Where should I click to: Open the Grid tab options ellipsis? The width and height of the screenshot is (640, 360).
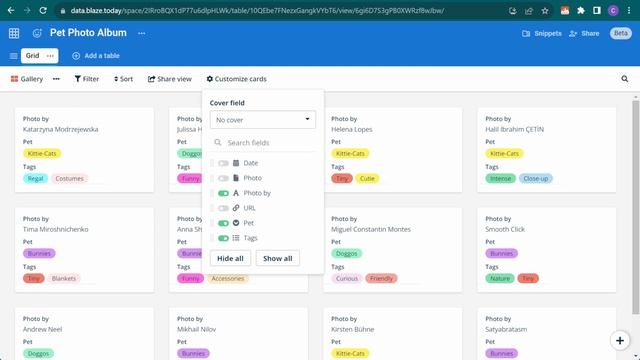(x=50, y=56)
